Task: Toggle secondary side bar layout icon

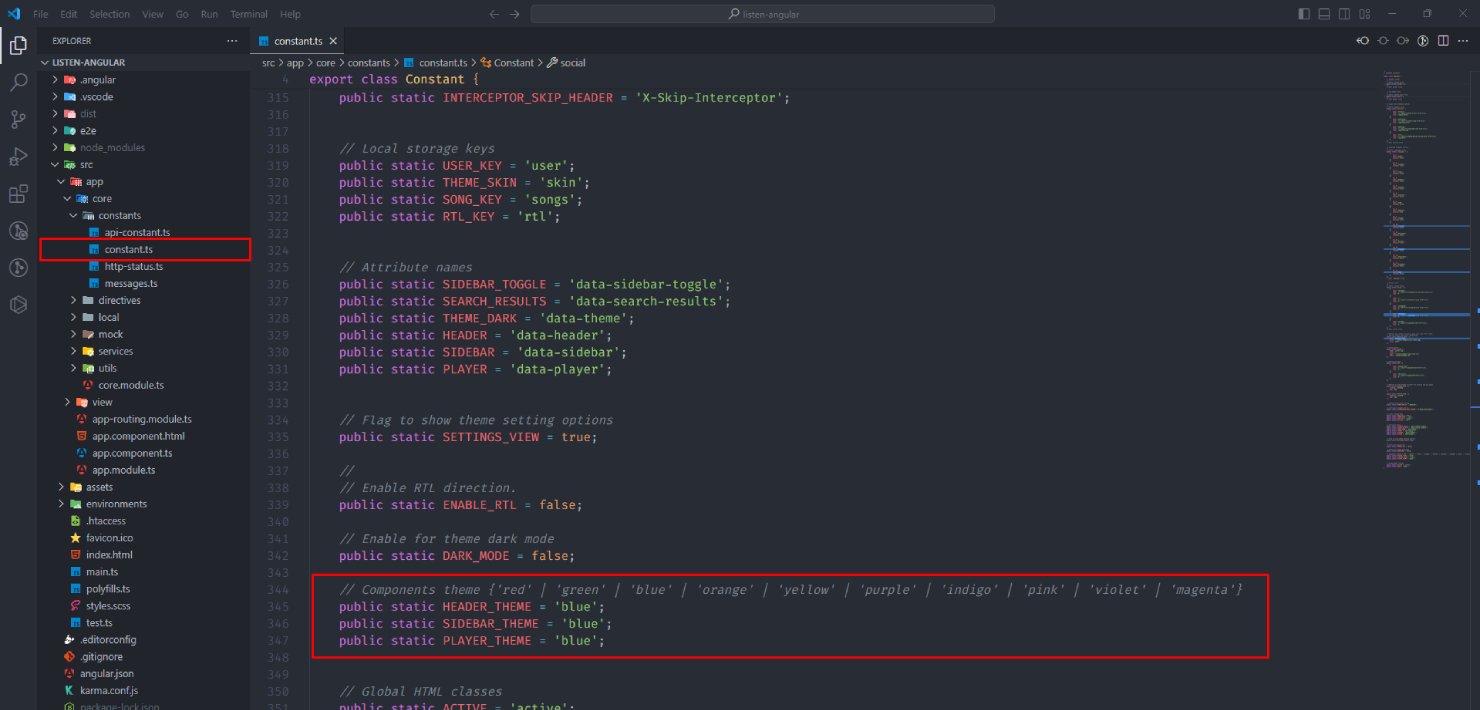Action: pos(1344,14)
